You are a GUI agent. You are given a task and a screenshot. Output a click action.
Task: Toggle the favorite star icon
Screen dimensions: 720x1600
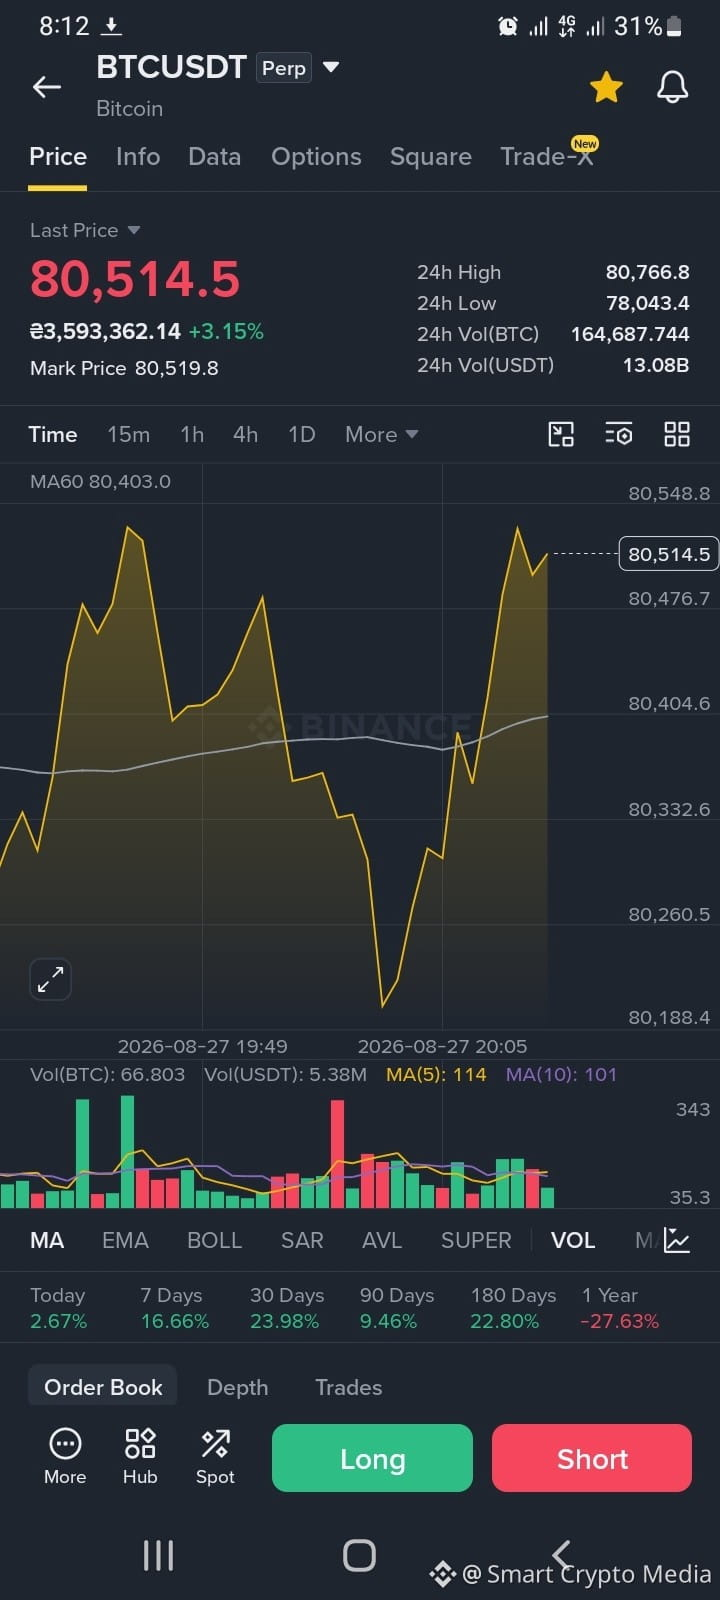click(x=606, y=87)
